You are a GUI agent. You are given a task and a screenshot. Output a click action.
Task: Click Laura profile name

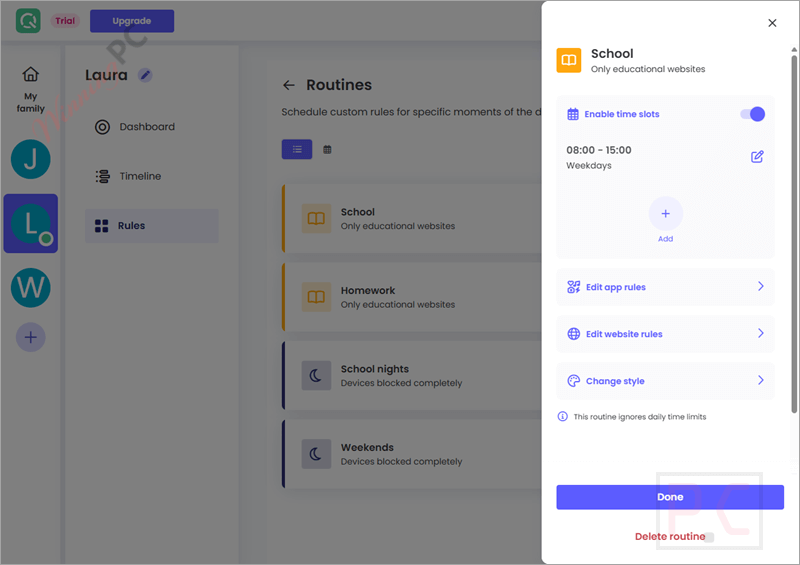click(x=106, y=75)
